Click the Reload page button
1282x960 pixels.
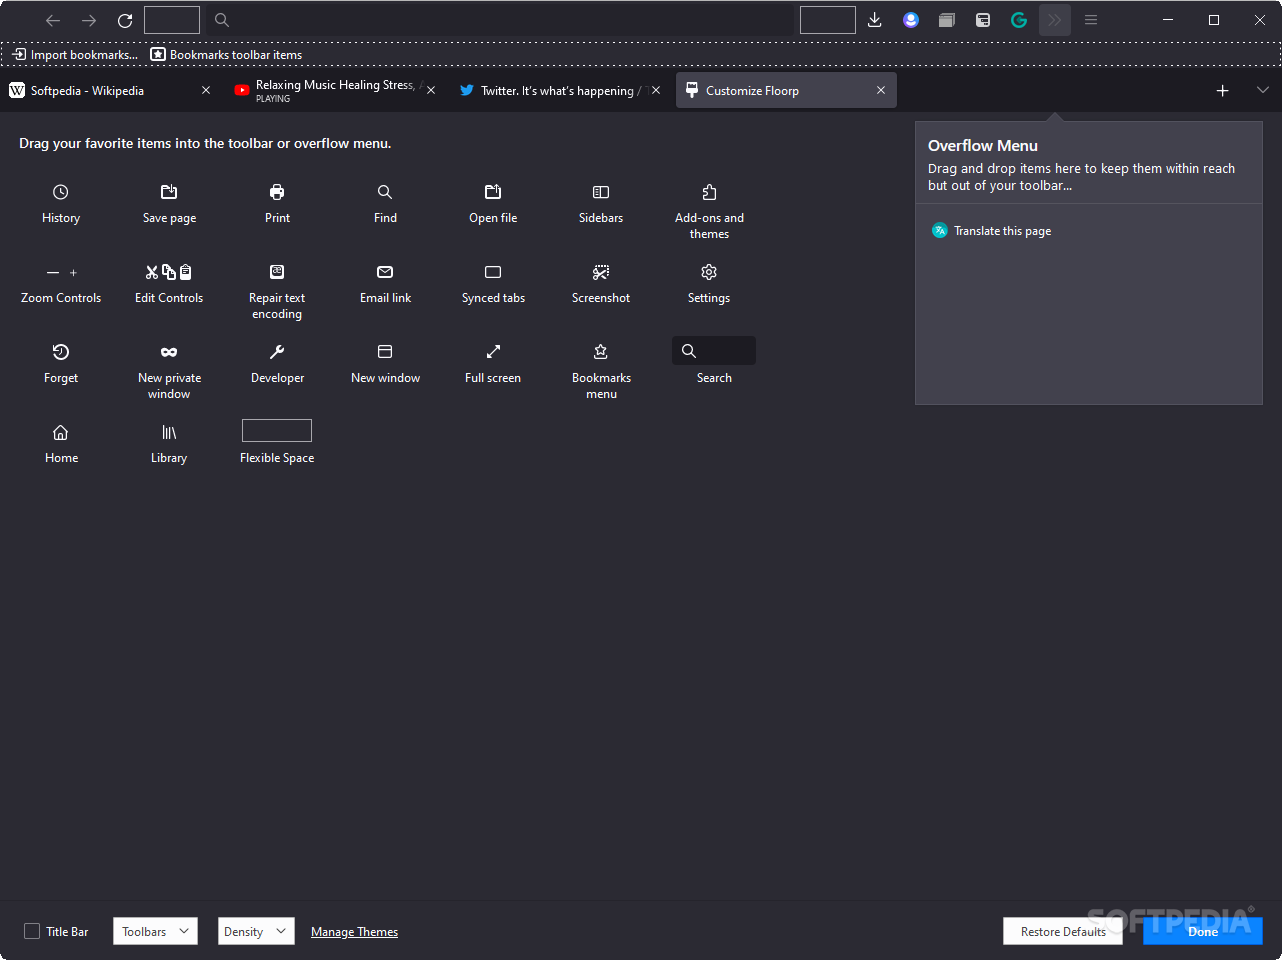point(125,20)
